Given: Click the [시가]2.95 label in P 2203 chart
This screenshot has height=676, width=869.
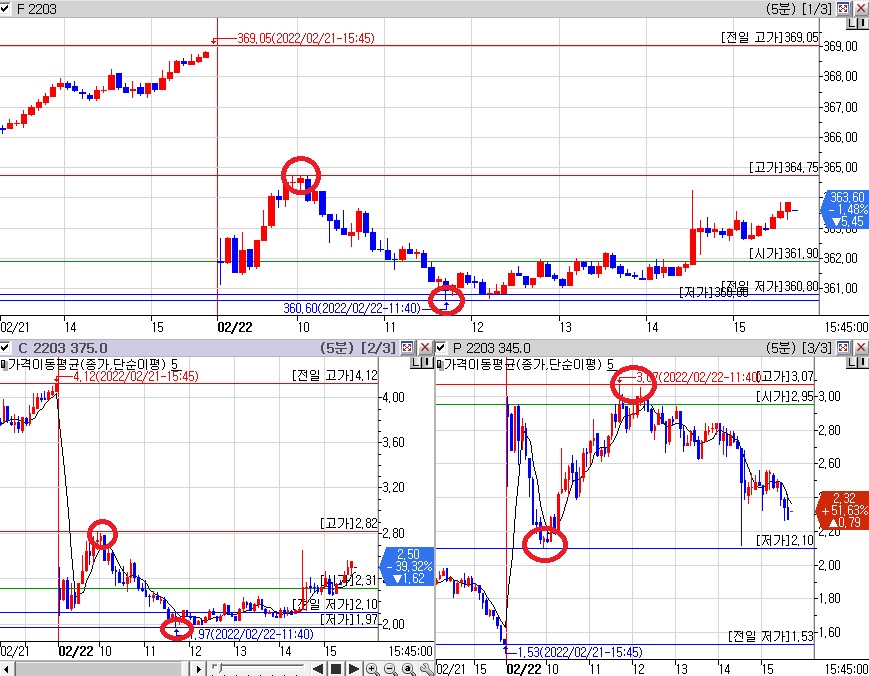Looking at the screenshot, I should 785,397.
